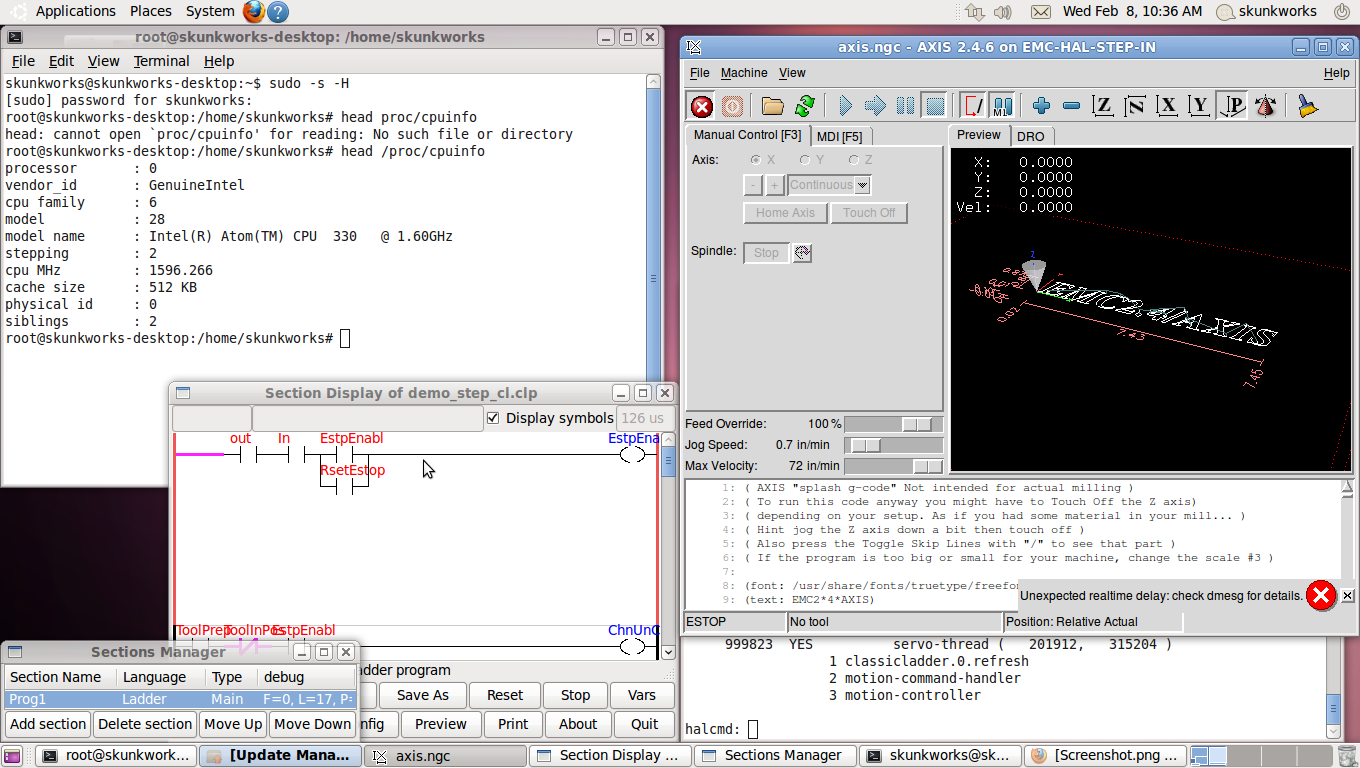The image size is (1360, 768).
Task: Toggle optional pause M1 icon
Action: tap(1002, 106)
